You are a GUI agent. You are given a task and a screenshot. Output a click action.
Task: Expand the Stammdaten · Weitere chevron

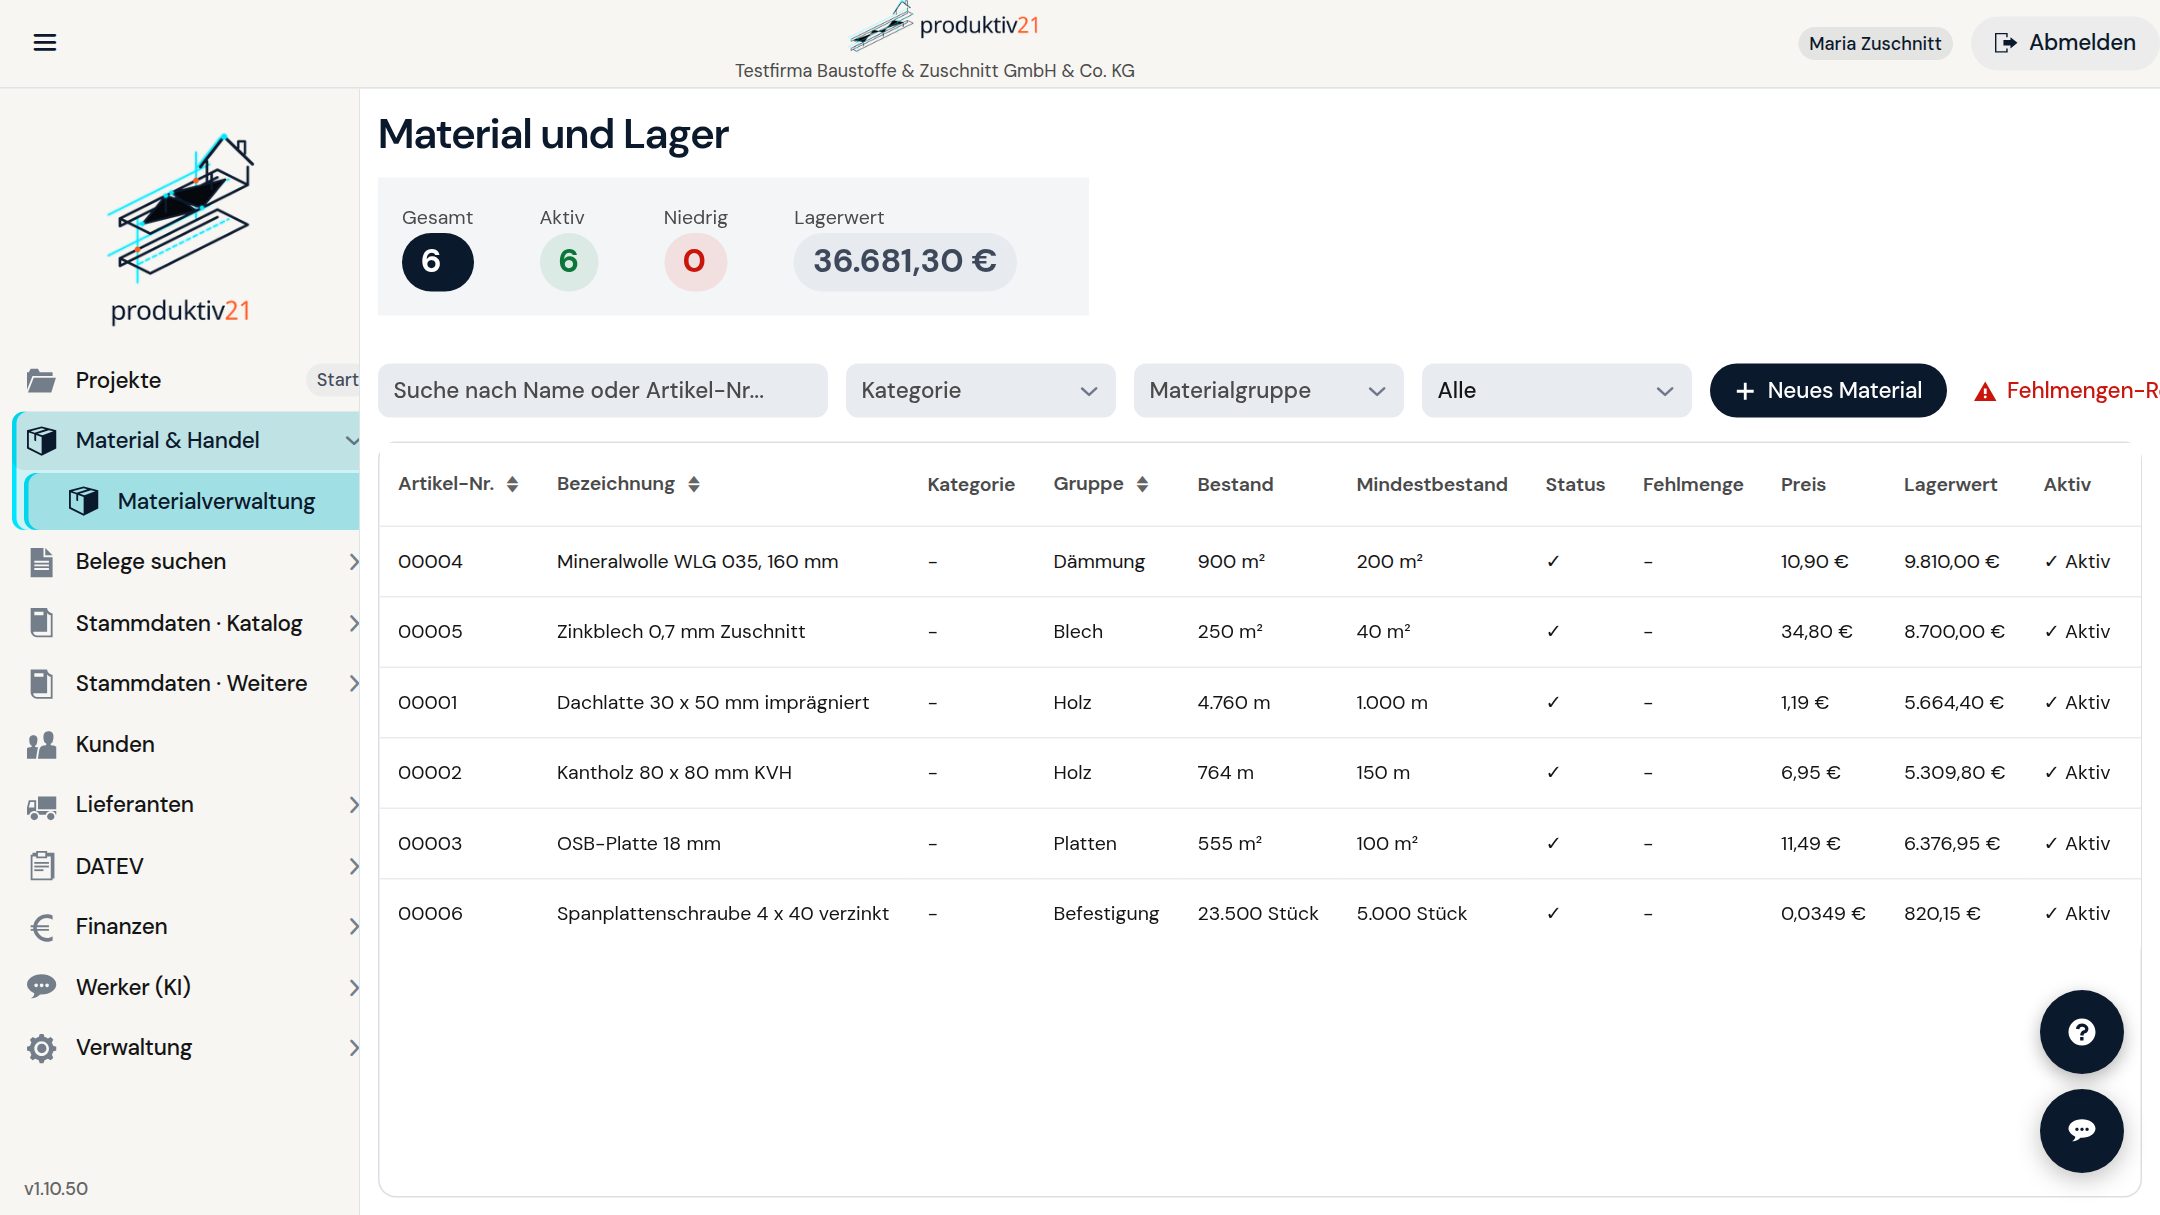click(x=353, y=683)
